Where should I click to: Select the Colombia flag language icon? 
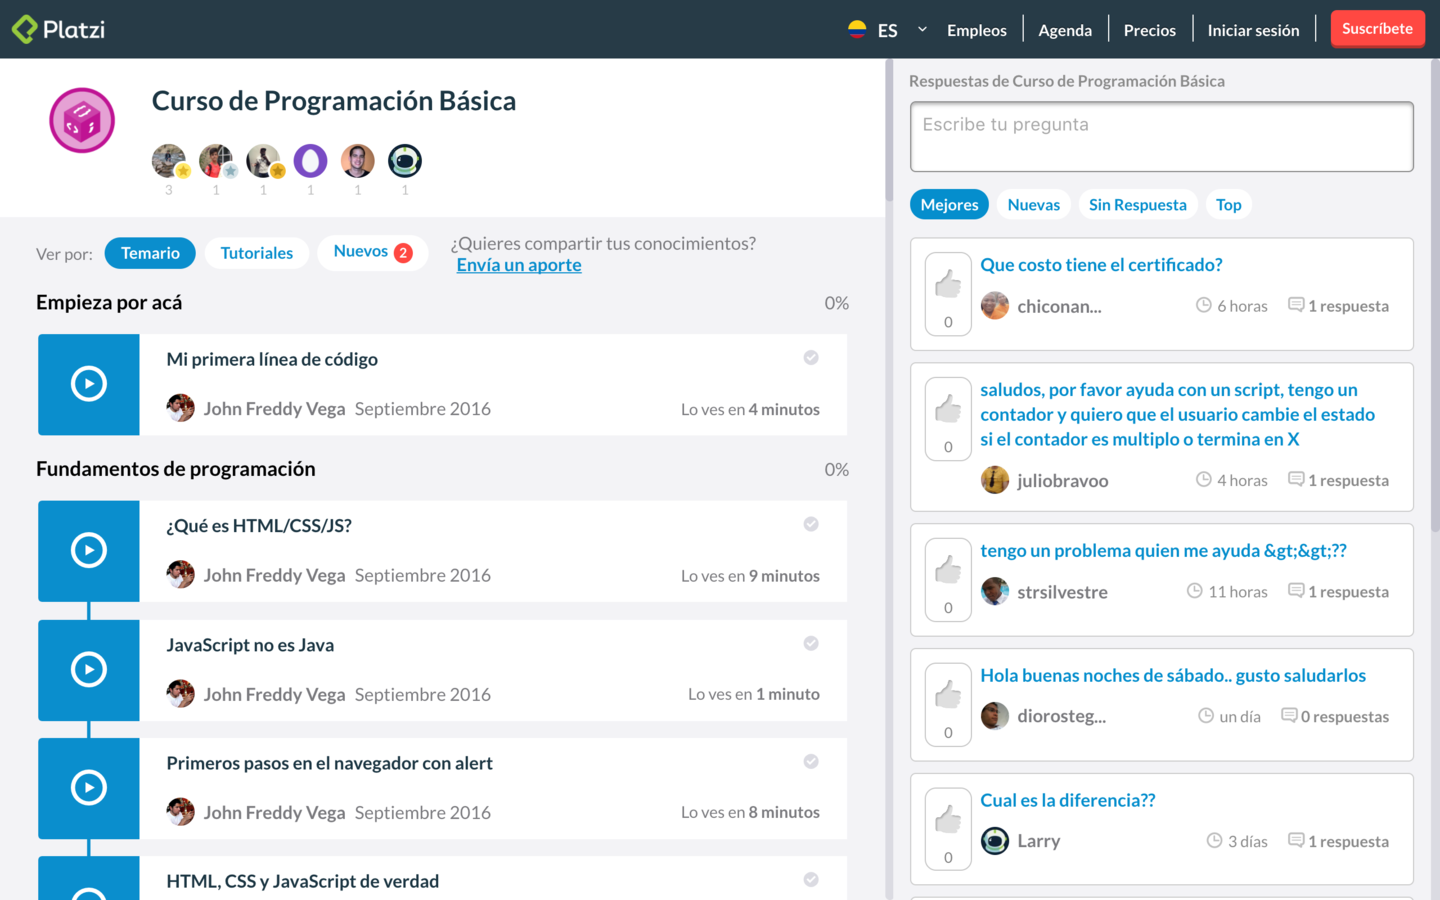click(x=857, y=29)
